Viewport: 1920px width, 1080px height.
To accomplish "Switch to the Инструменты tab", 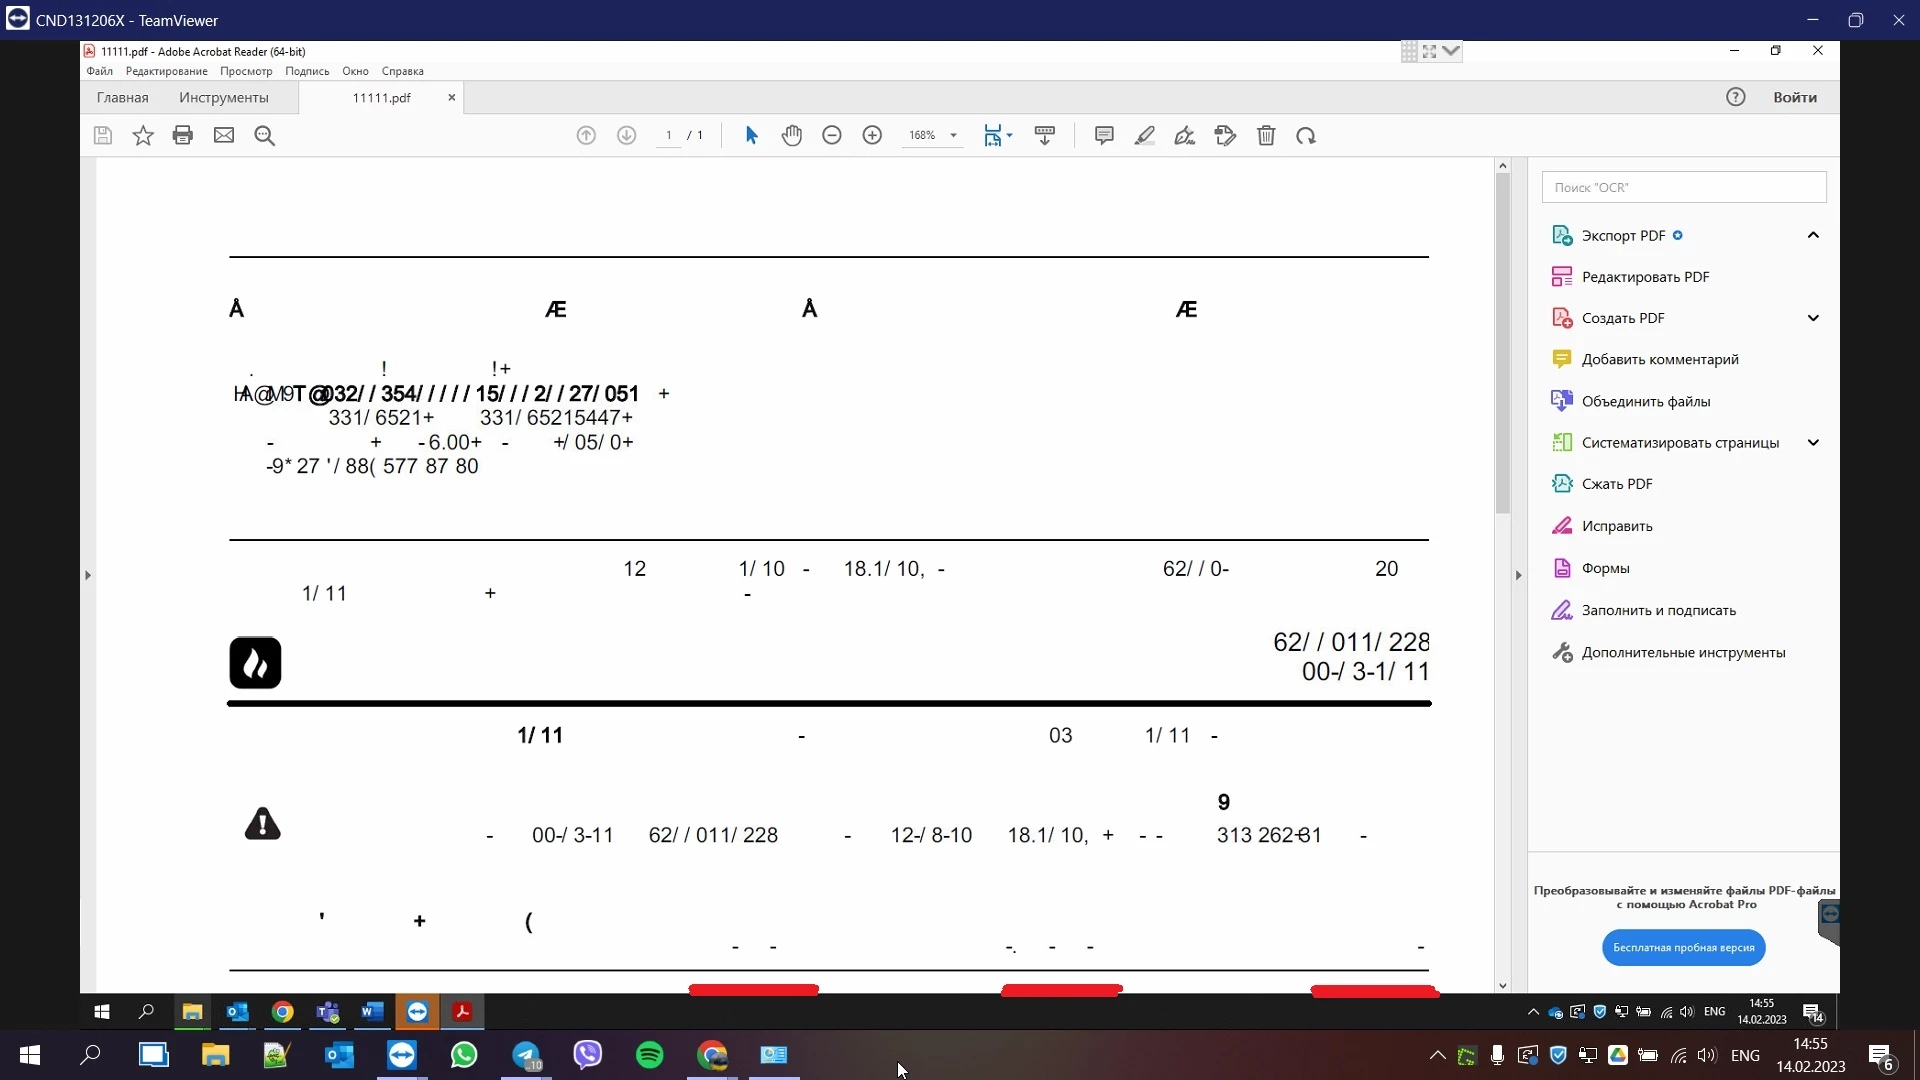I will 224,97.
